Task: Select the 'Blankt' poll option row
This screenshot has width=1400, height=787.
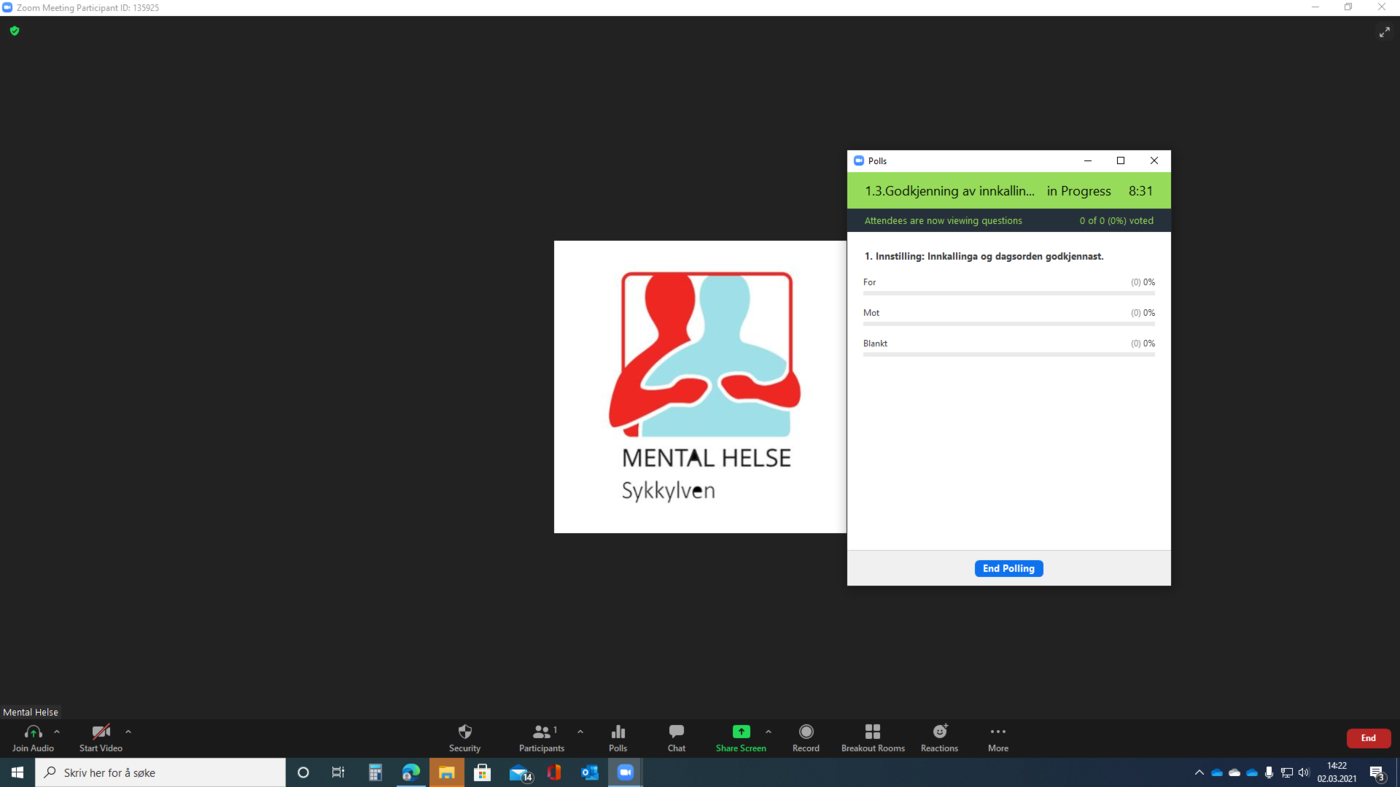Action: [x=1009, y=347]
